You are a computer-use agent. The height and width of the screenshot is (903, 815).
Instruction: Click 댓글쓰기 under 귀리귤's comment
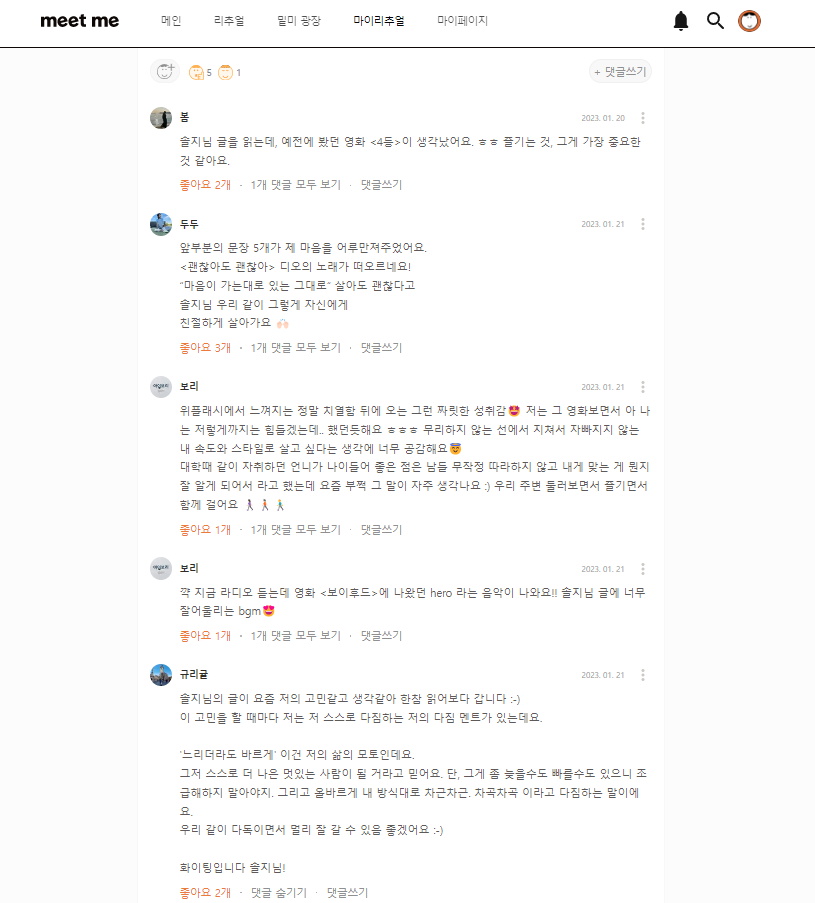(x=347, y=893)
